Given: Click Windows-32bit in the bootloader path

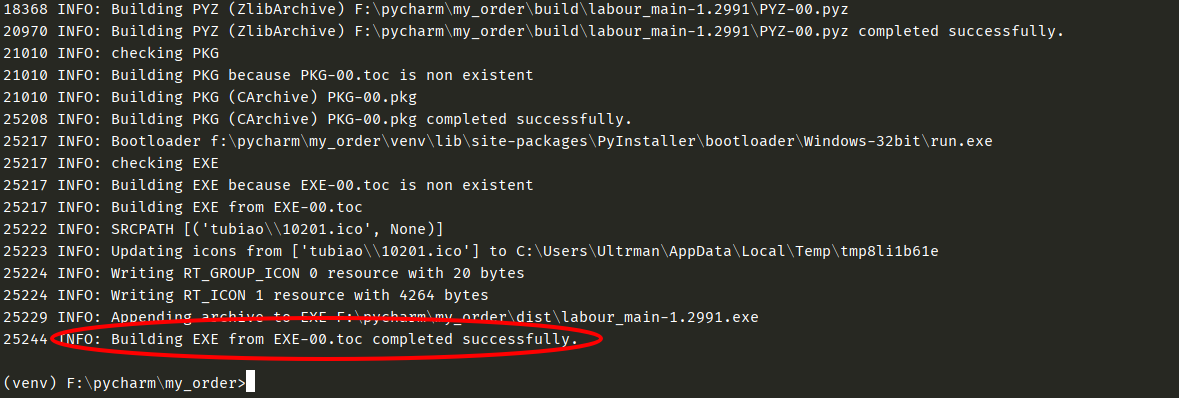Looking at the screenshot, I should tap(862, 141).
